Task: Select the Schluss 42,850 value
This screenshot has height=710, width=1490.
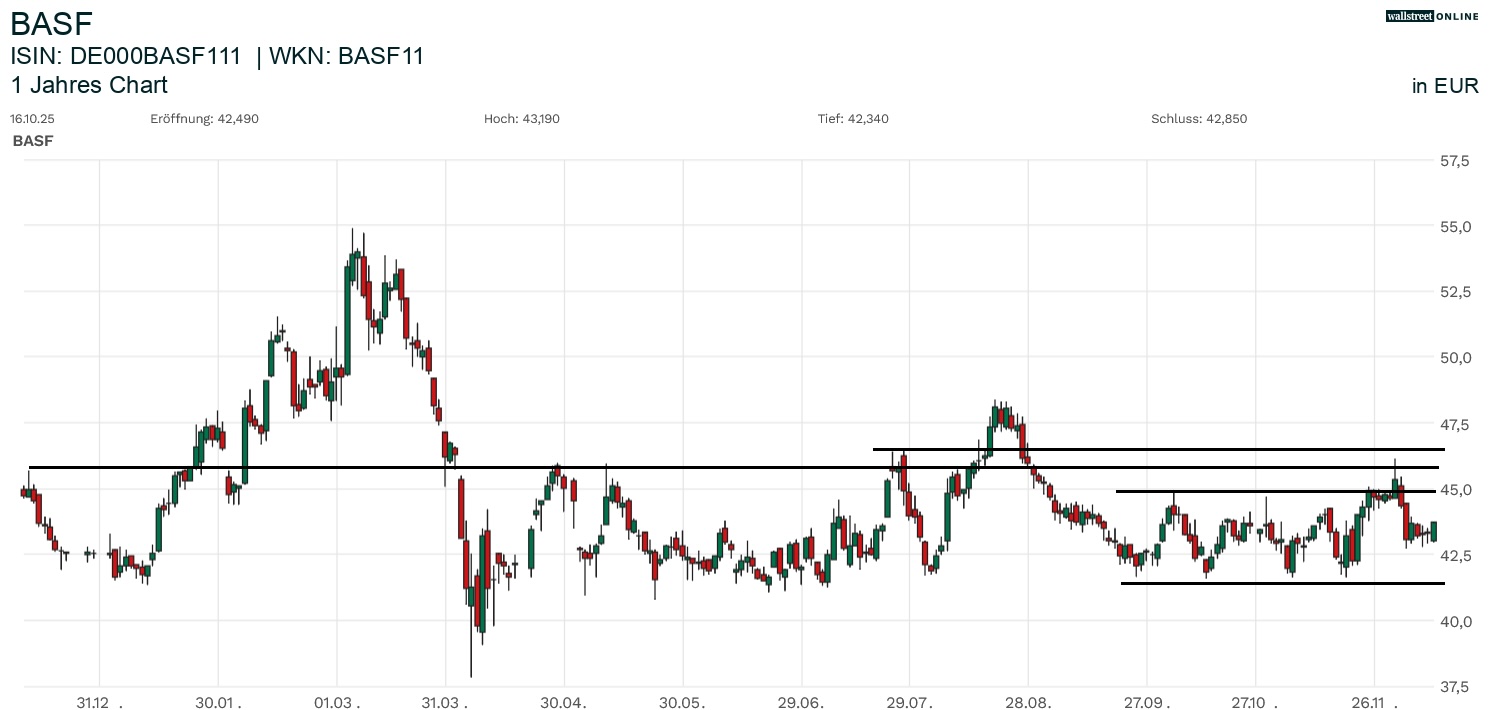Action: tap(1201, 118)
